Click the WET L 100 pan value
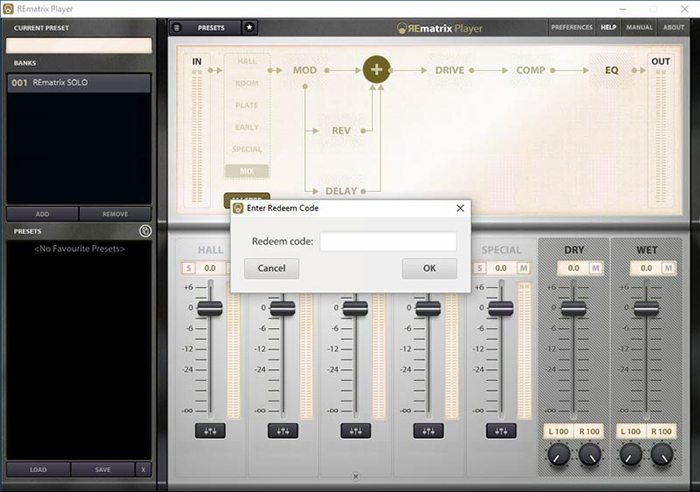Viewport: 700px width, 492px height. (631, 431)
